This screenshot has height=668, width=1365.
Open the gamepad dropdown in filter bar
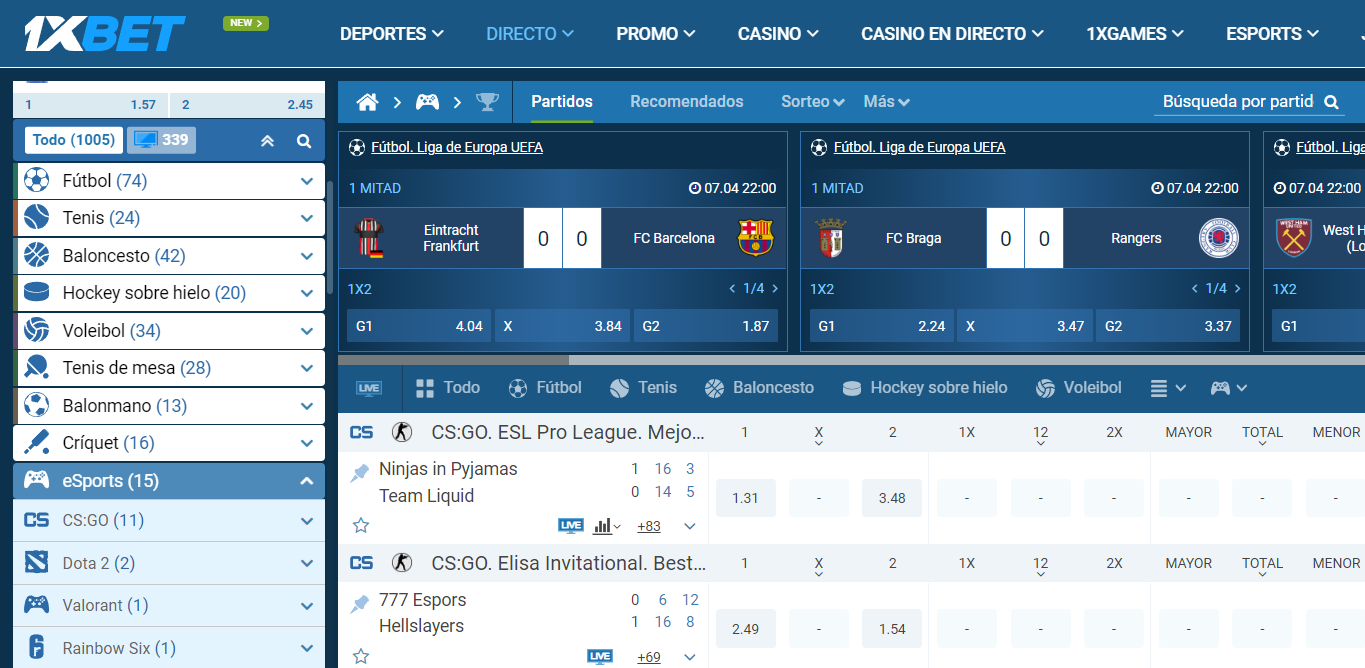coord(1229,388)
